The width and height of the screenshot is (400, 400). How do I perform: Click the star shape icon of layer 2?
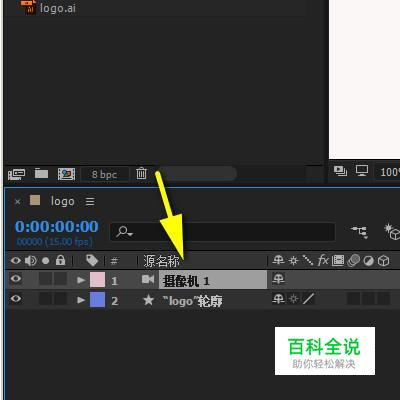pyautogui.click(x=148, y=300)
